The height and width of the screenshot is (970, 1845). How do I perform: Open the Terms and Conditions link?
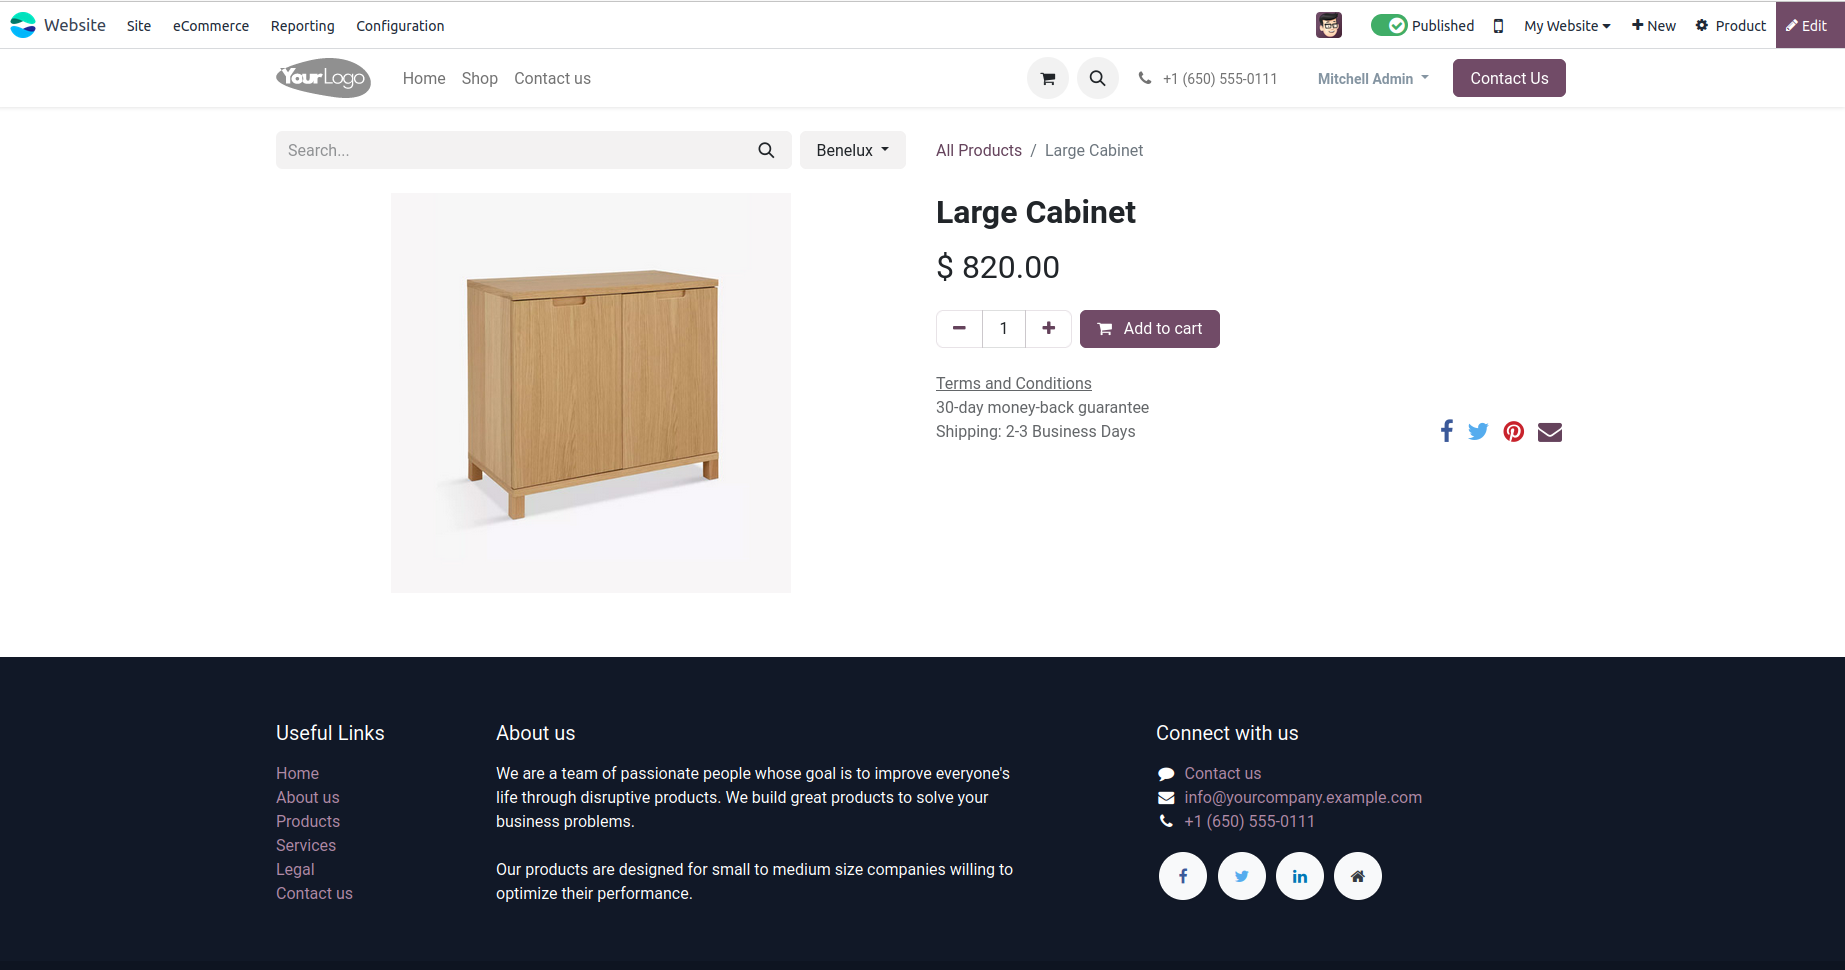(x=1013, y=383)
